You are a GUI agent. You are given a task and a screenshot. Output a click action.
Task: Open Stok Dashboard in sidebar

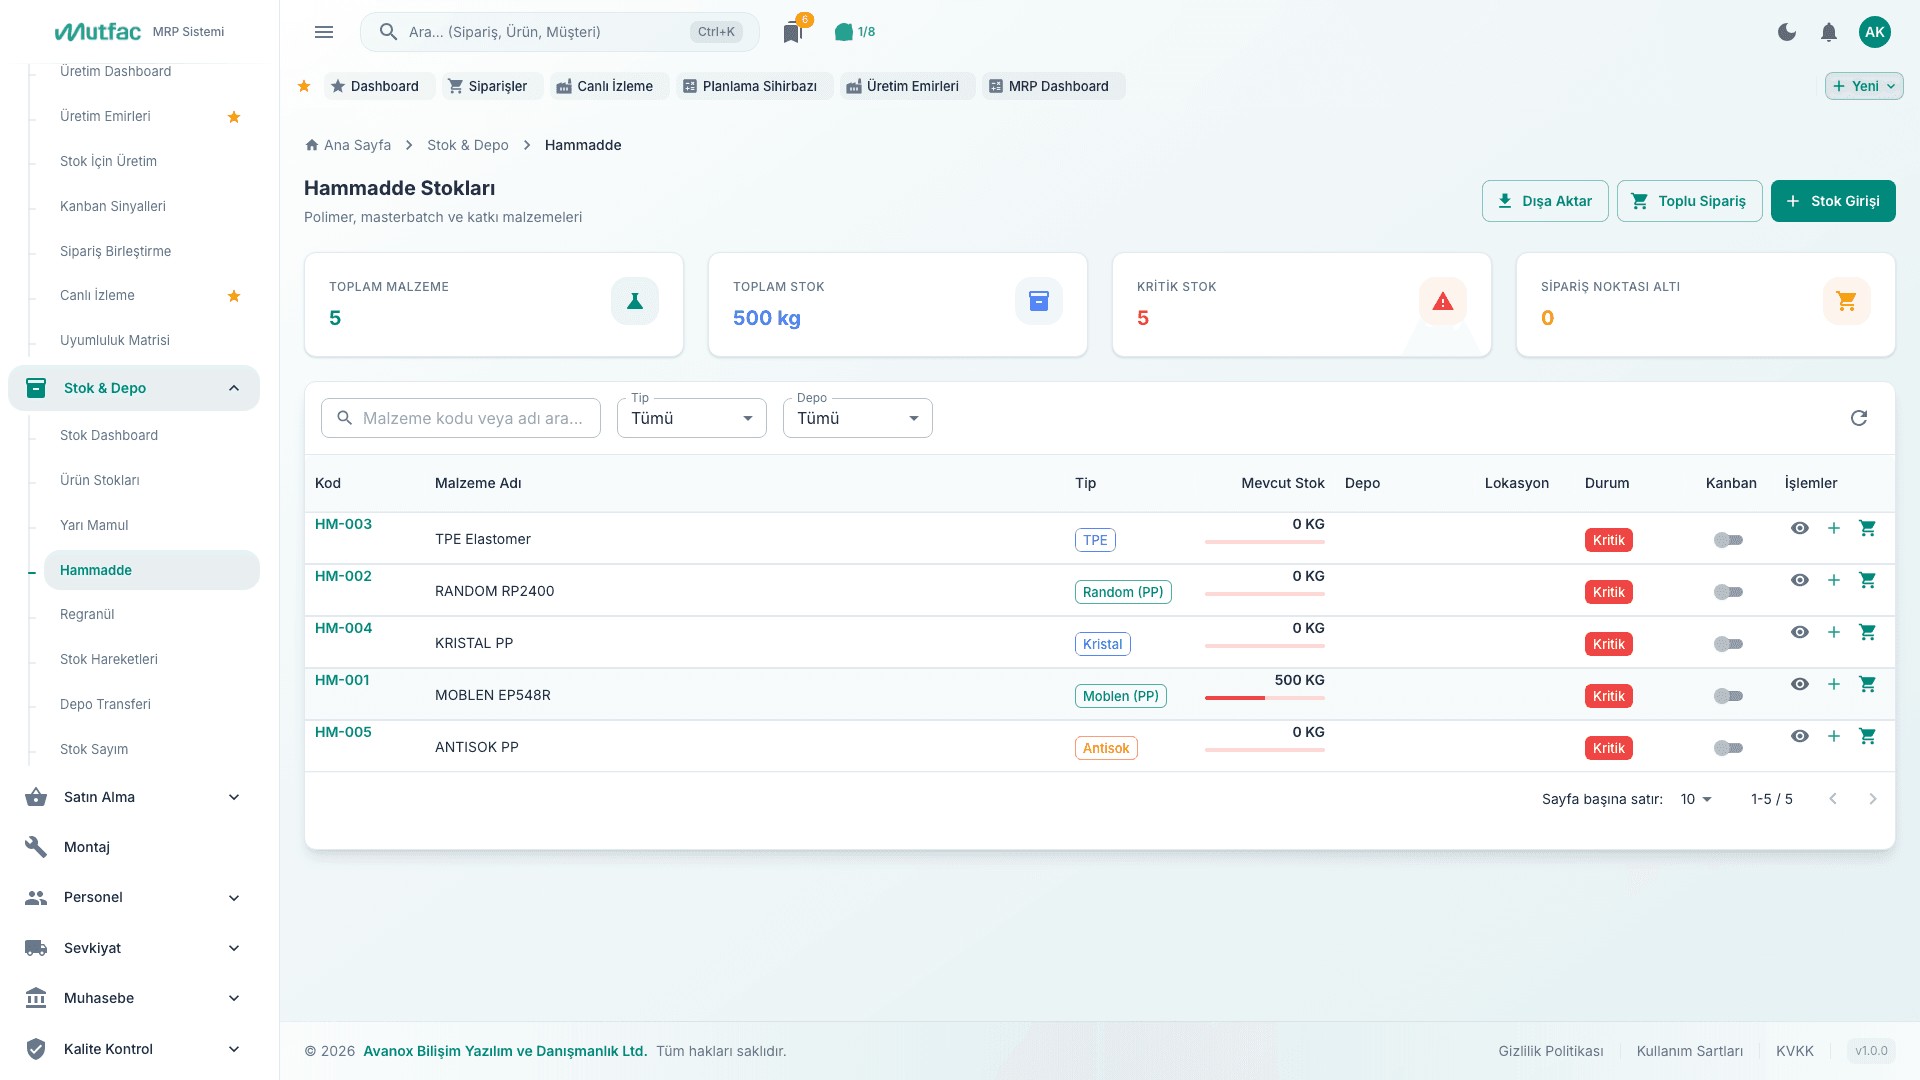109,435
